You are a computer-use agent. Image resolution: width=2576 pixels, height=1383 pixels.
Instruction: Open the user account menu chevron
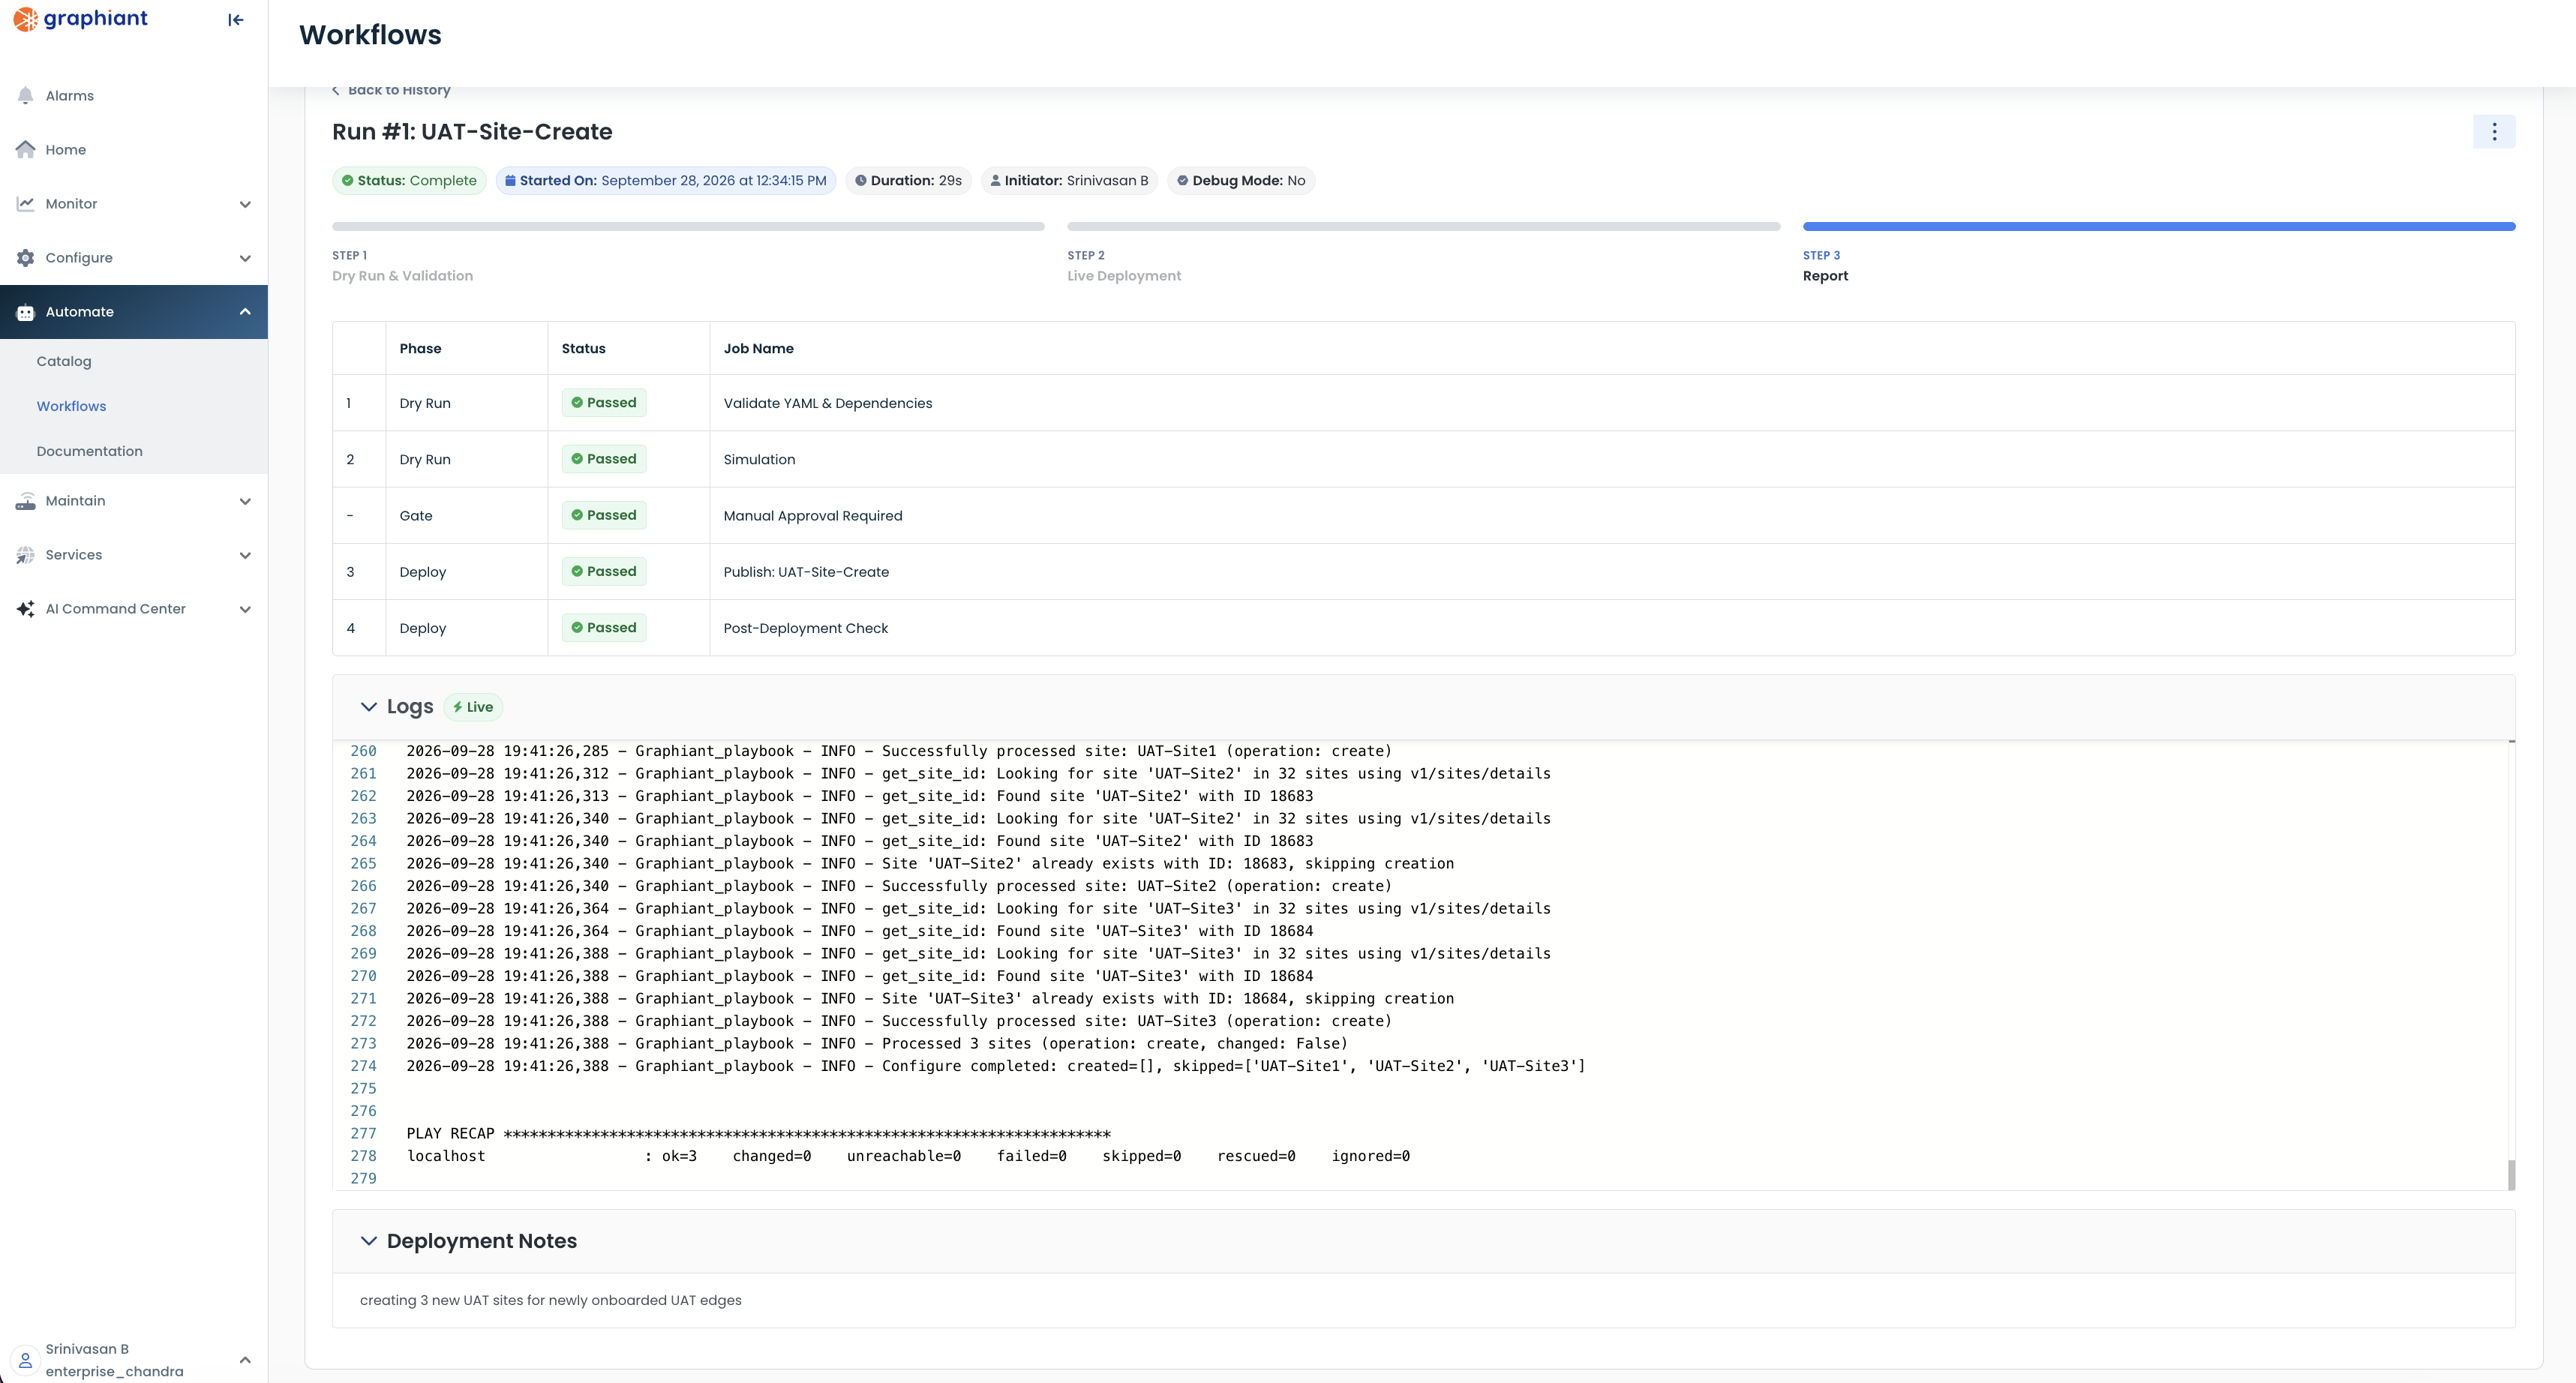point(245,1360)
